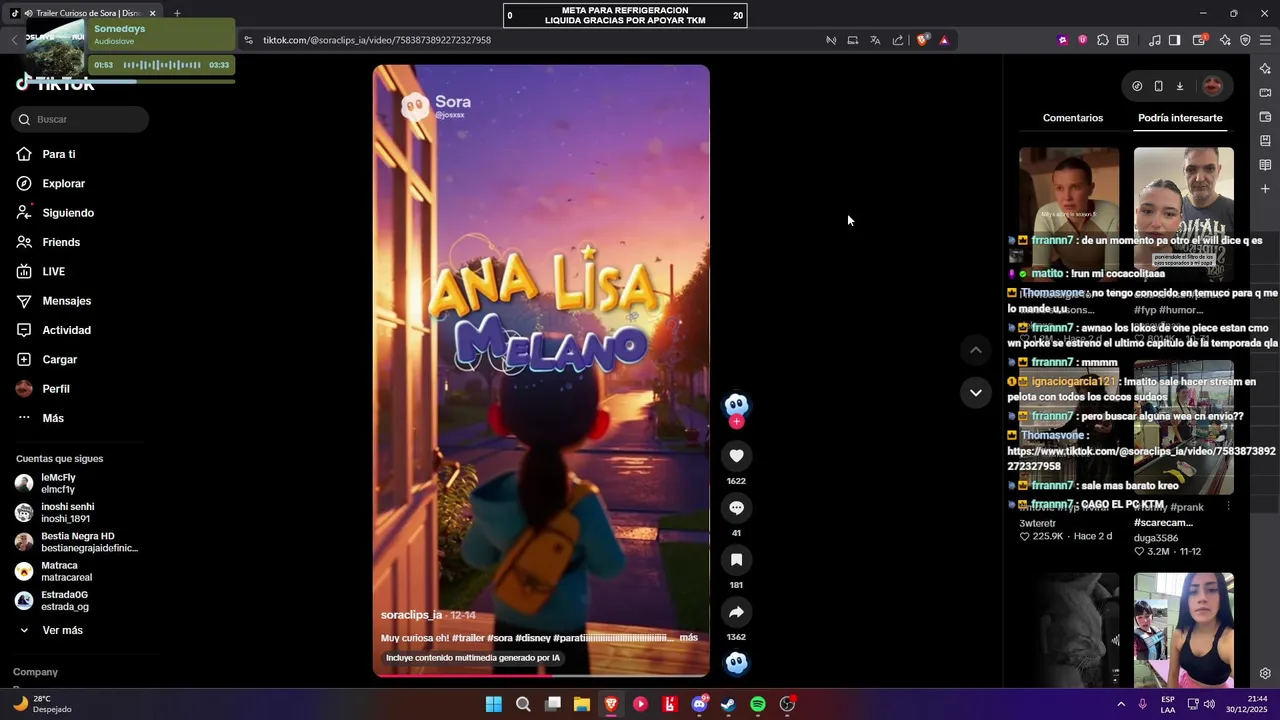Open File Explorer from taskbar
This screenshot has height=720, width=1280.
click(x=582, y=704)
